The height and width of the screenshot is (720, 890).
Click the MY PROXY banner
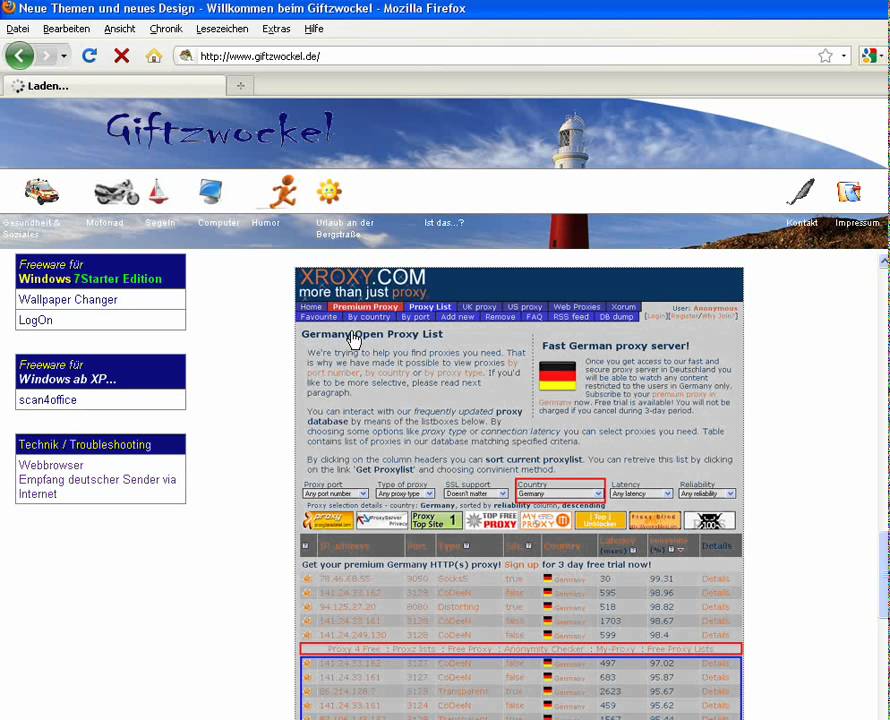[546, 520]
